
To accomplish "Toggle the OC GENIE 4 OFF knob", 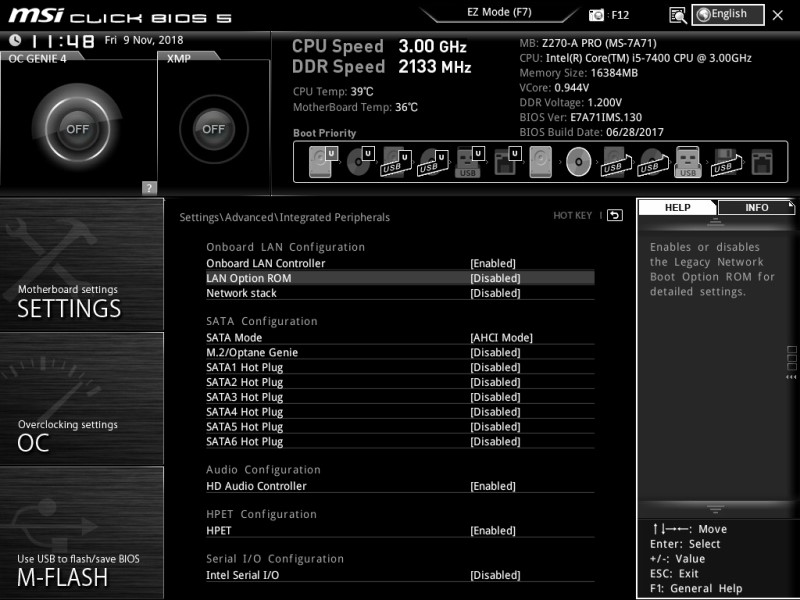I will [77, 129].
